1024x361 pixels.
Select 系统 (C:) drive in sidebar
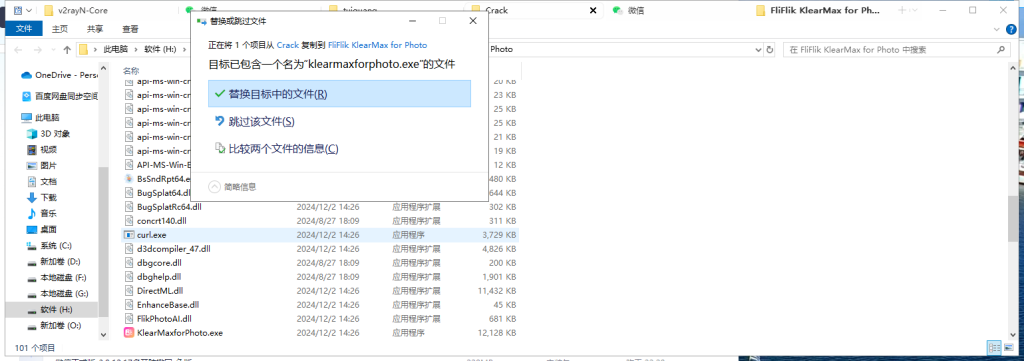point(49,245)
